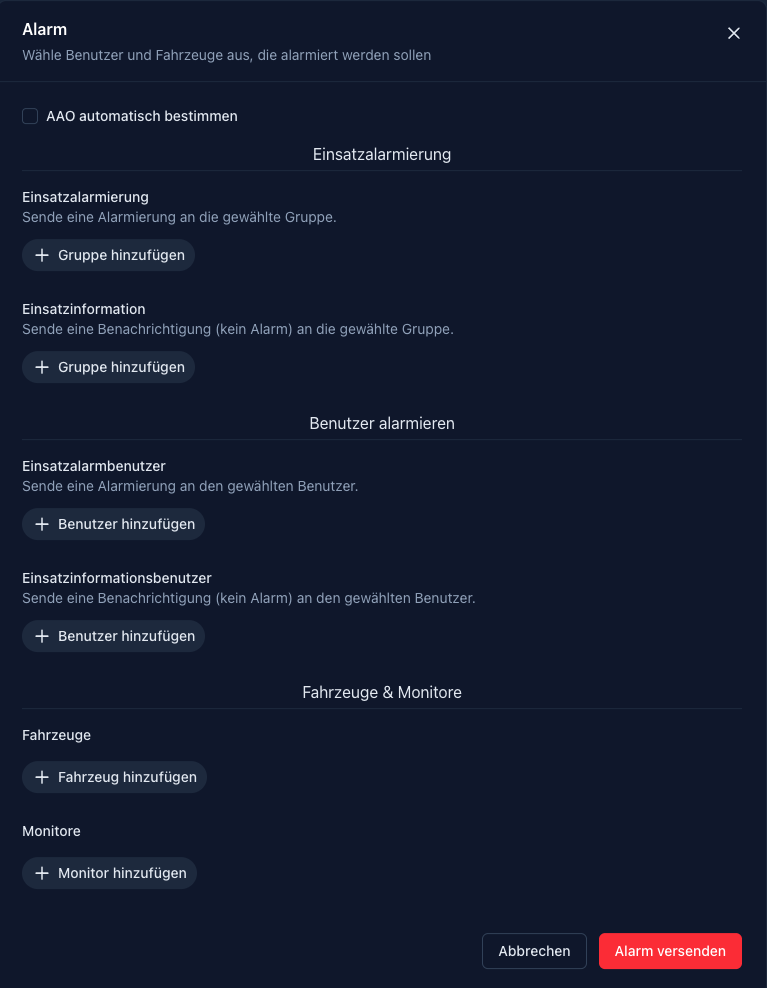767x988 pixels.
Task: Click the 'AAO automatisch bestimmen' label text
Action: point(142,116)
